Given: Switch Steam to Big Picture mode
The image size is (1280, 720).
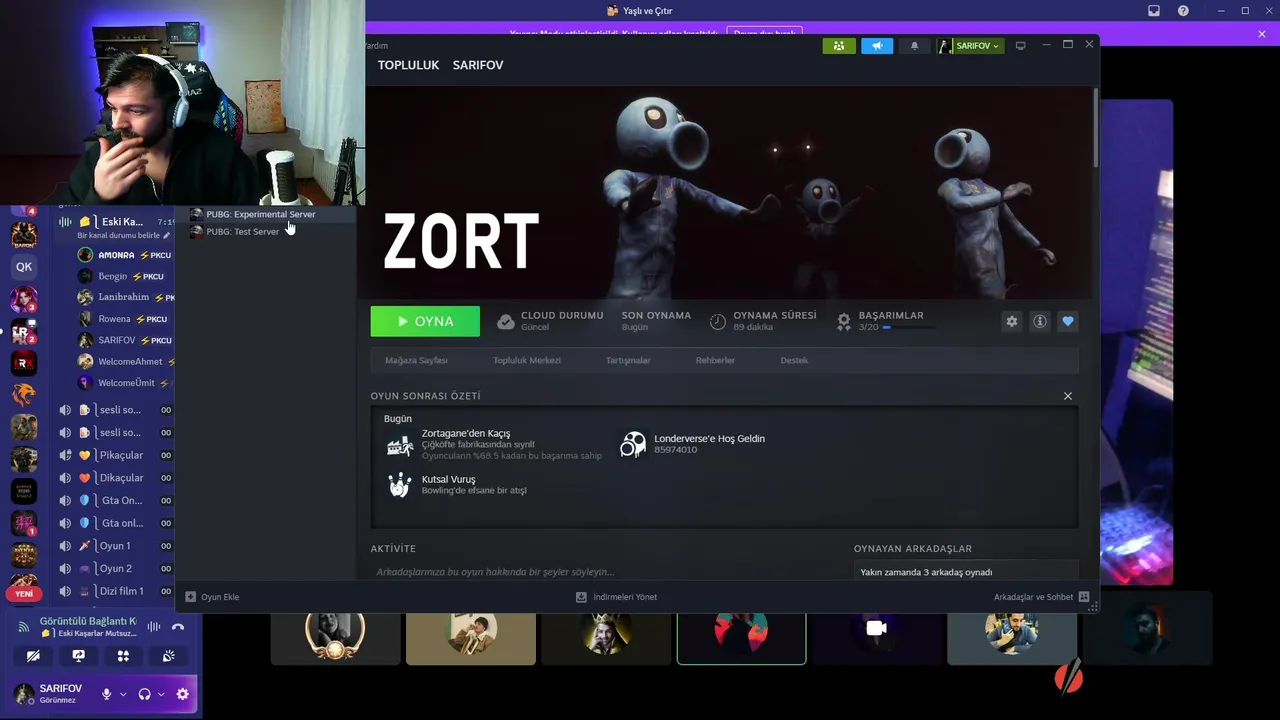Looking at the screenshot, I should point(1020,46).
